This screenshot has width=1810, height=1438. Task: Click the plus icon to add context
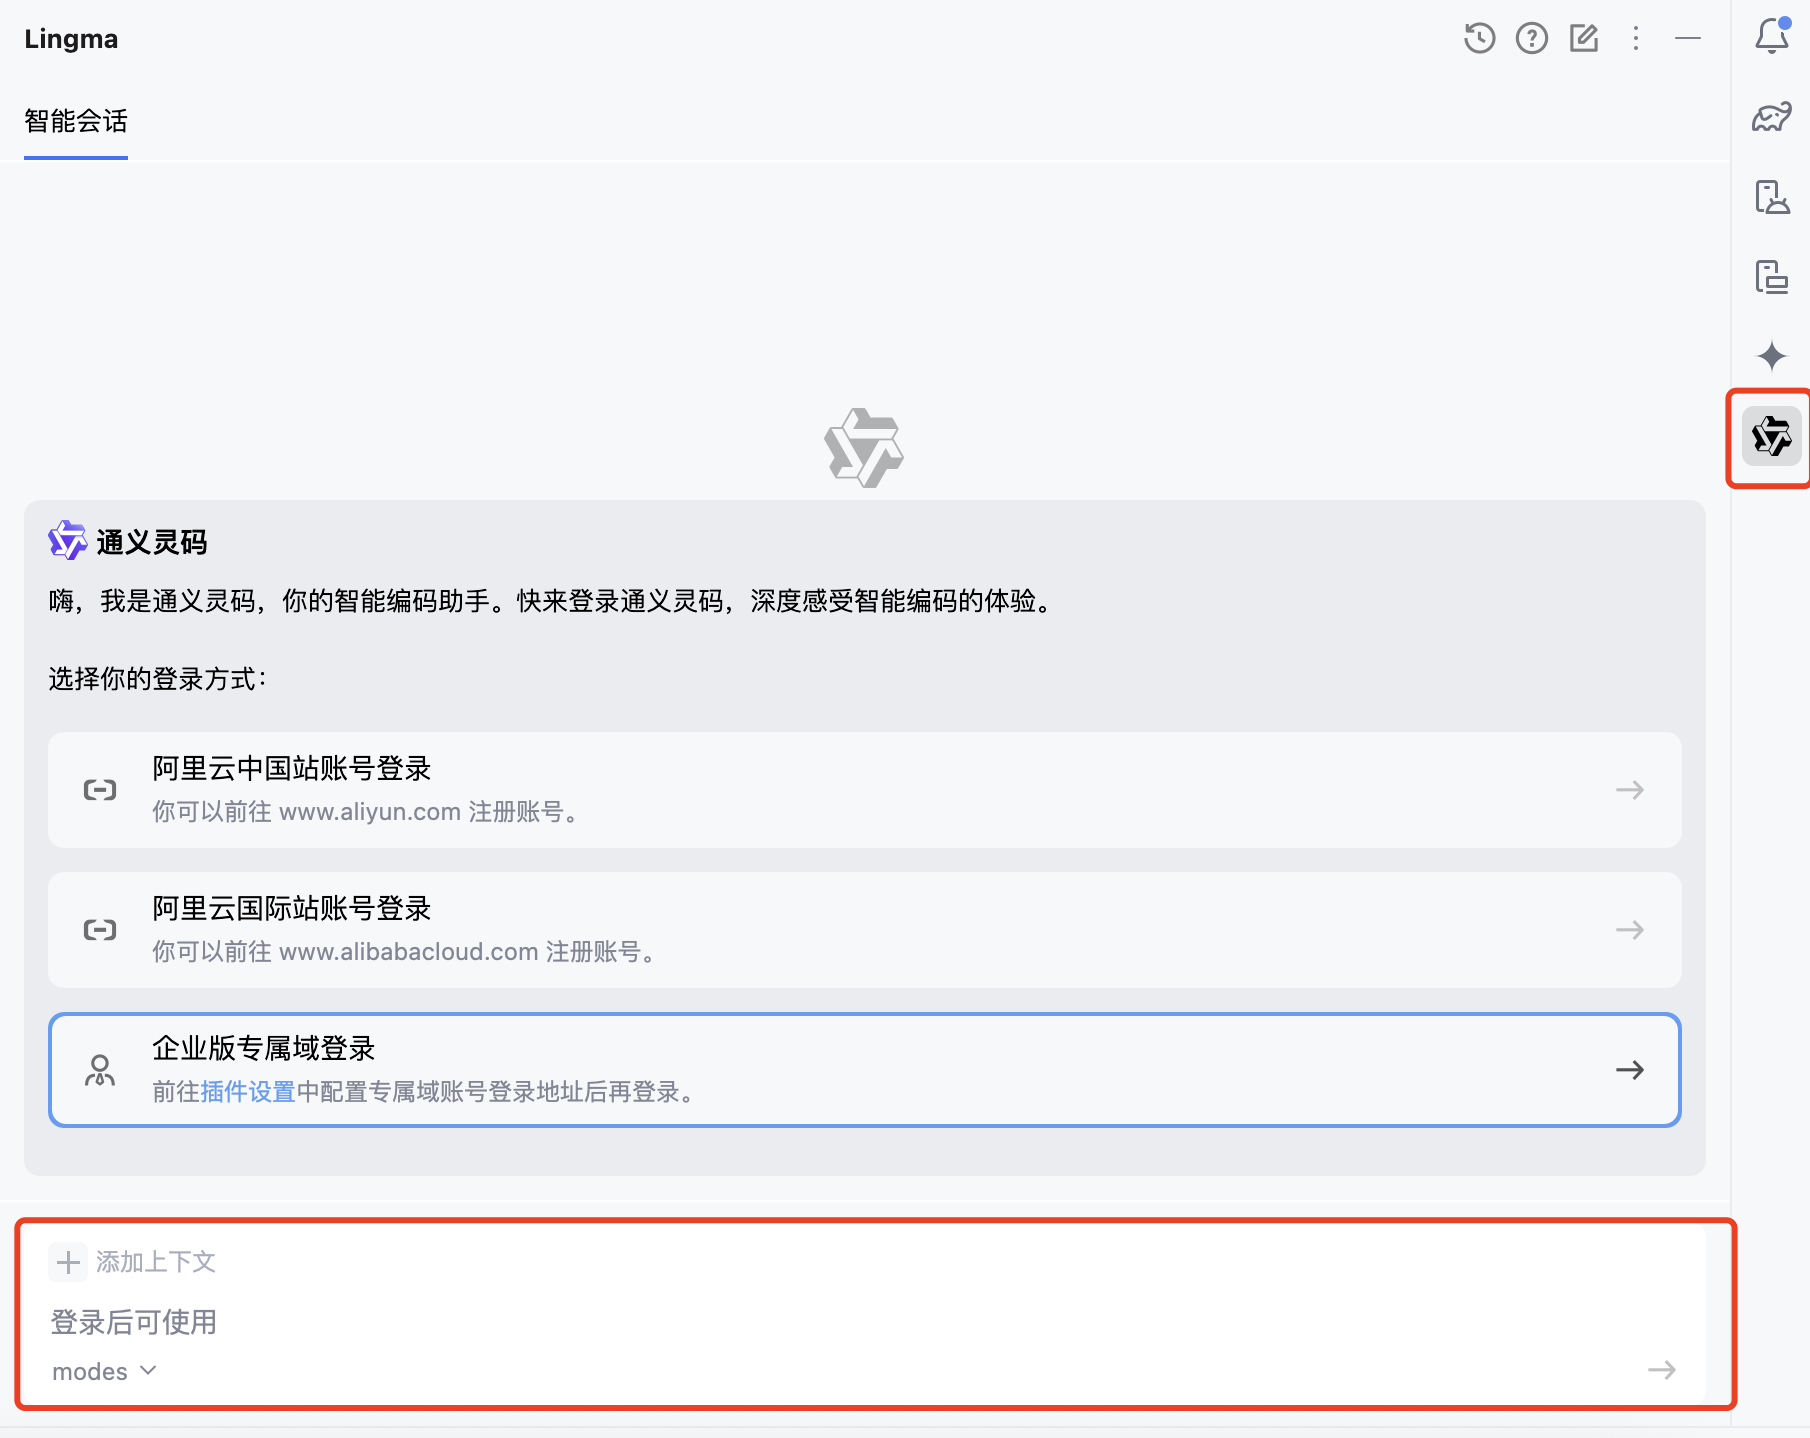[x=68, y=1262]
